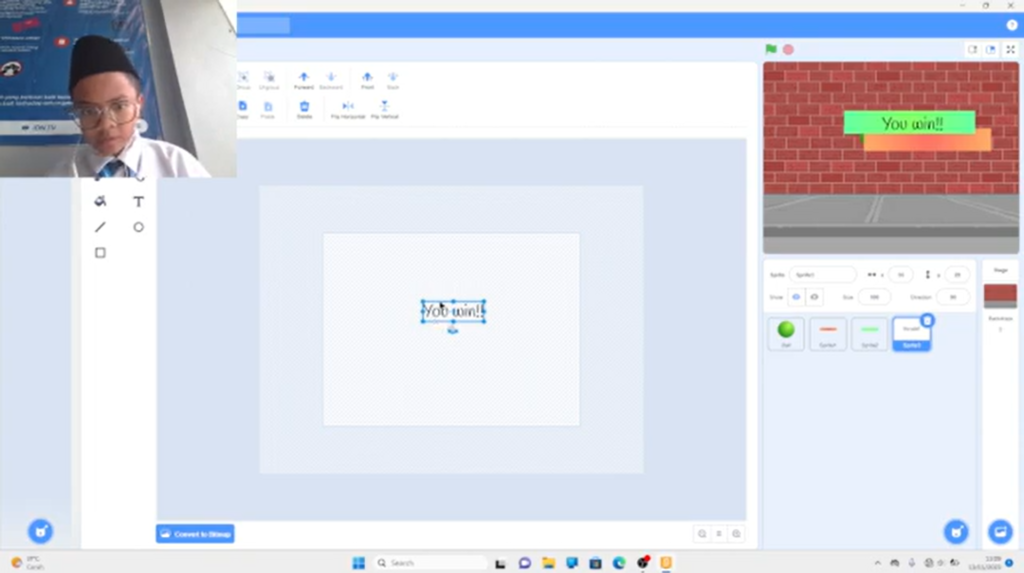Show the sprite using the eye toggle
The height and width of the screenshot is (573, 1024).
797,297
